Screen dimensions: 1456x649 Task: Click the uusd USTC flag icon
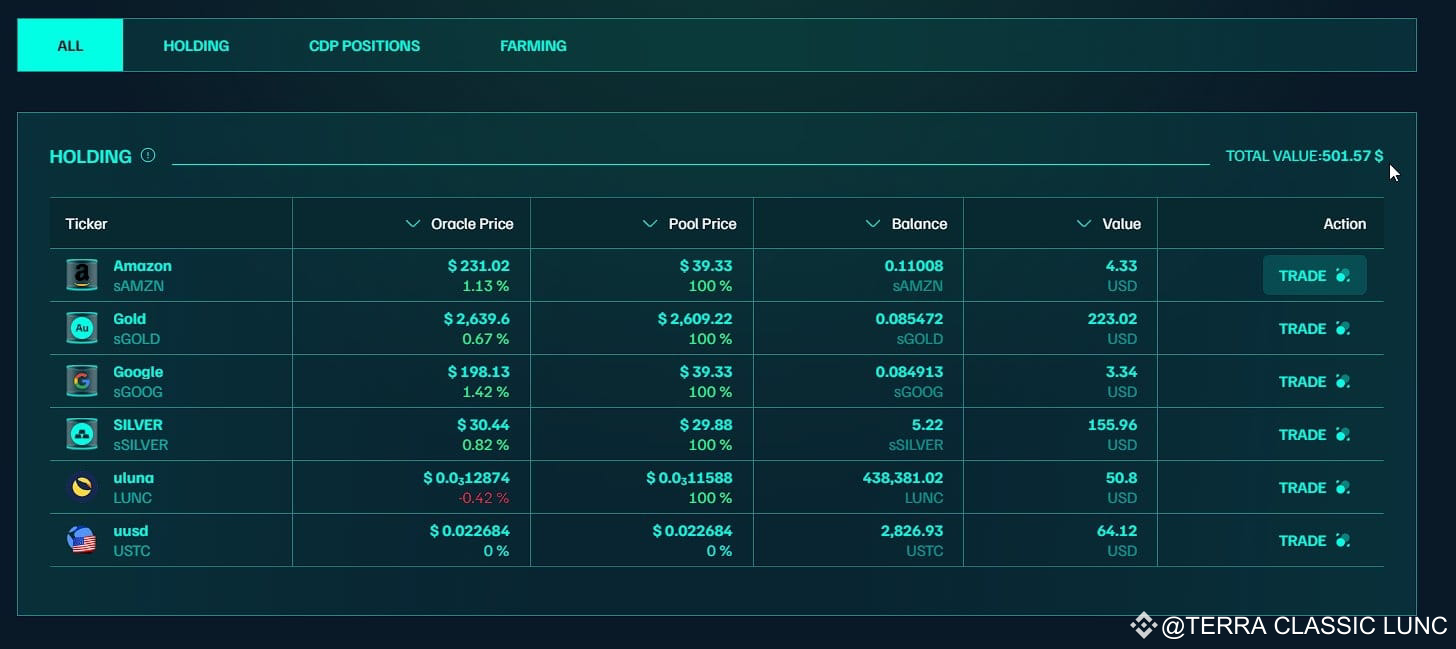coord(81,540)
